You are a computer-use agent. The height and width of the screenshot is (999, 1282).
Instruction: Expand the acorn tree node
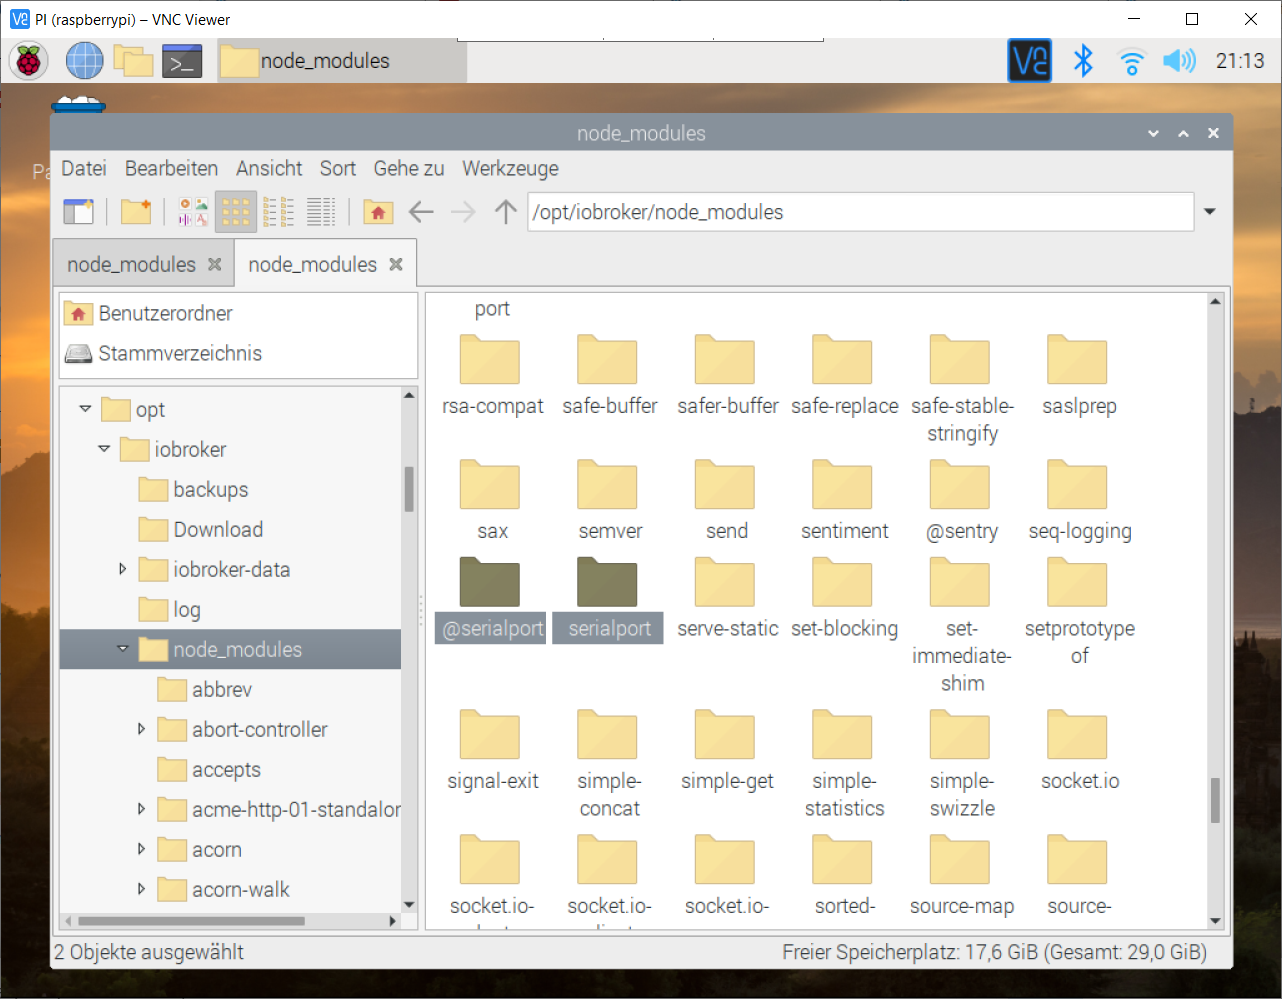(141, 849)
